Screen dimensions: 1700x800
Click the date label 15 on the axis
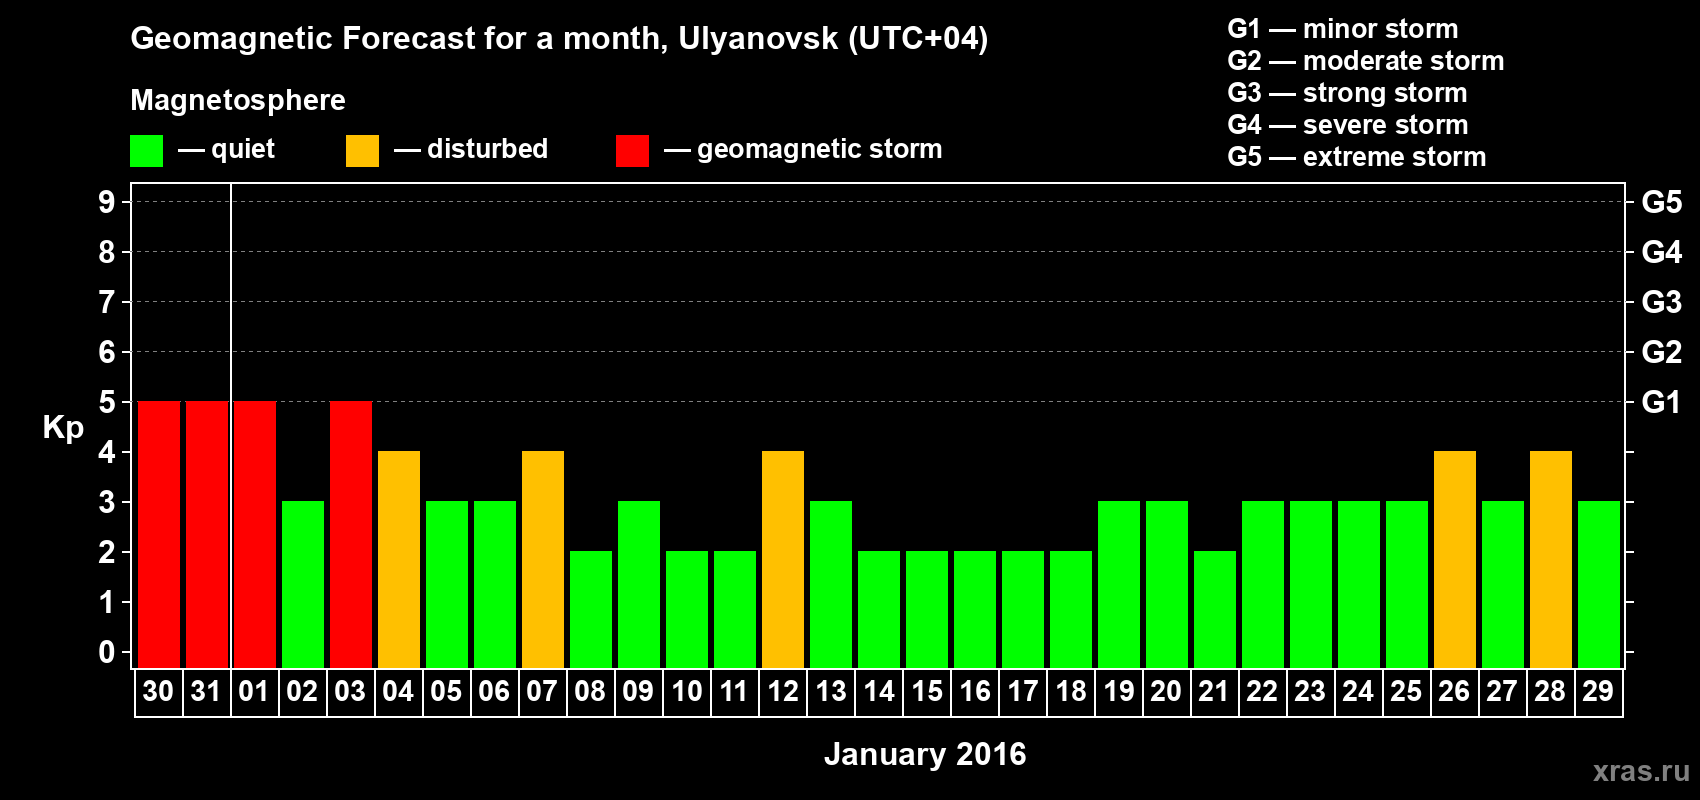926,691
